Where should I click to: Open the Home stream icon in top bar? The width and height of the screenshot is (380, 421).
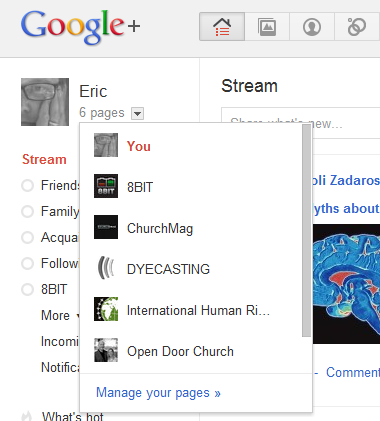click(x=222, y=27)
